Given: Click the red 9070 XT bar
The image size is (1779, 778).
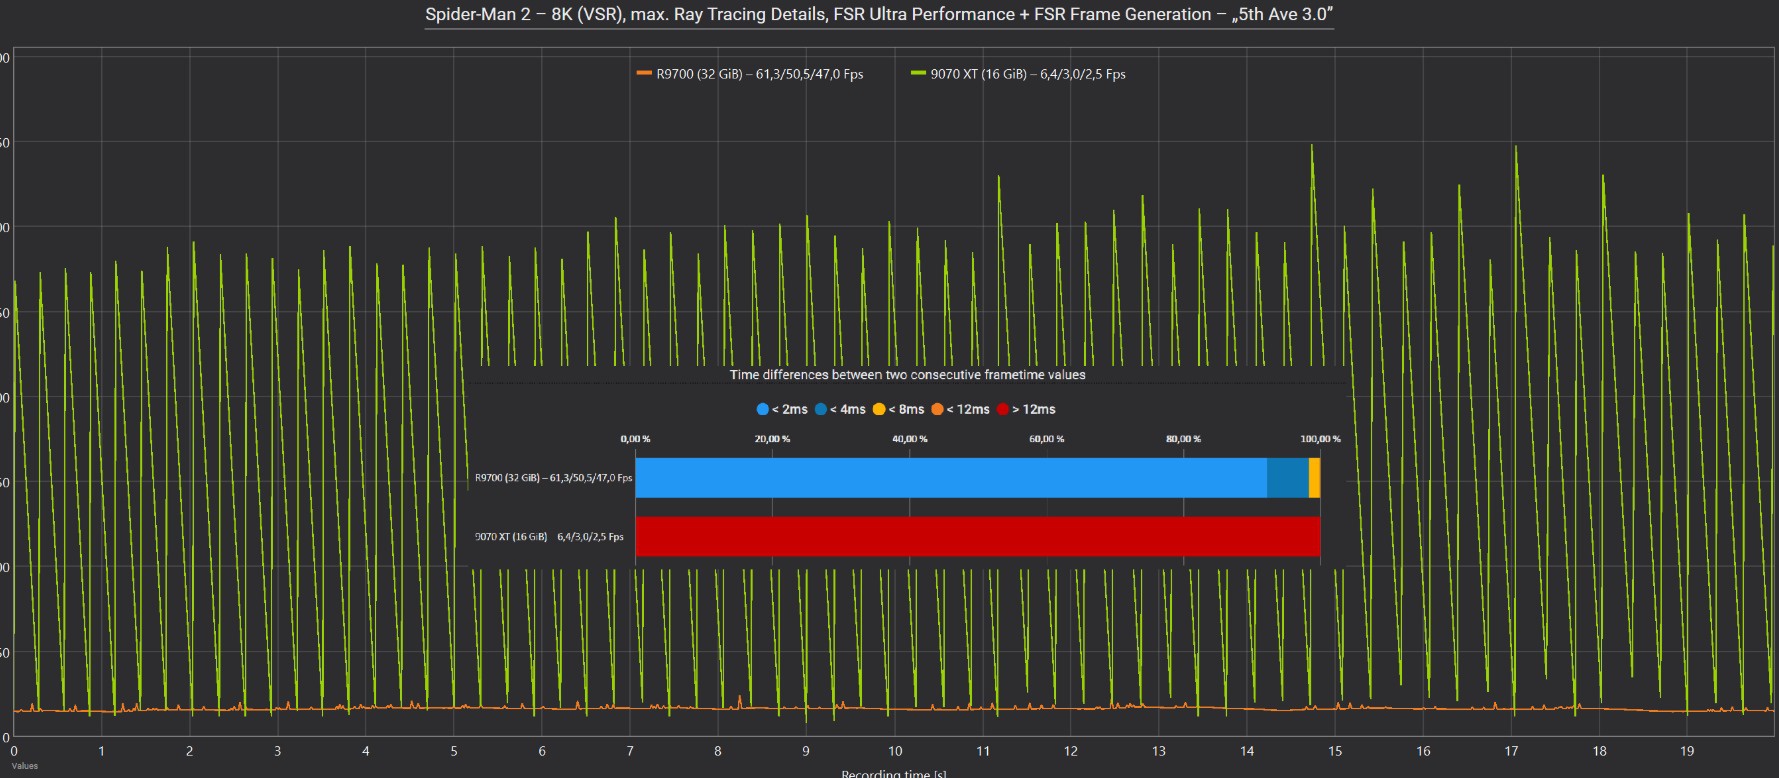Looking at the screenshot, I should click(978, 536).
